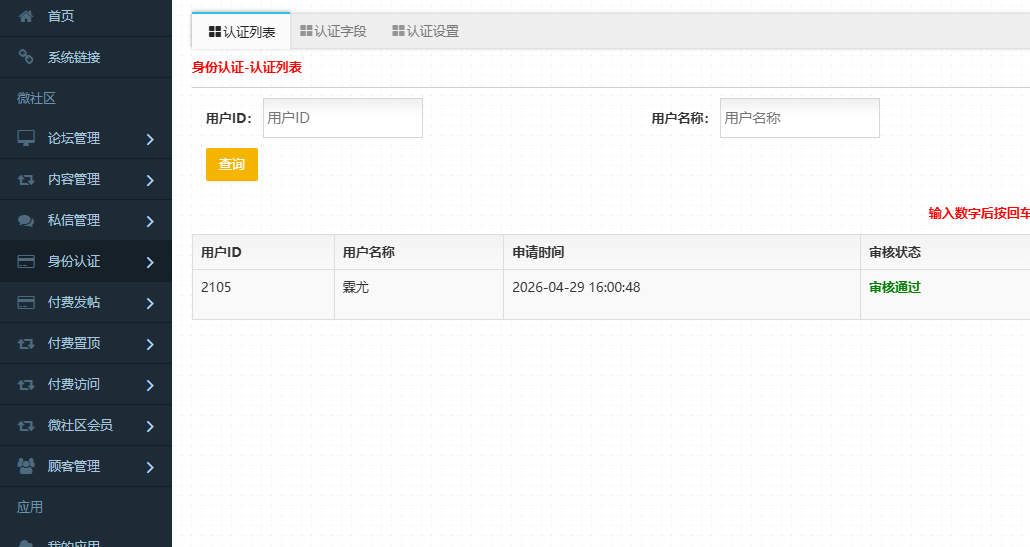Open the 认证设置 tab
Screen dimensions: 1030x547
[x=425, y=31]
